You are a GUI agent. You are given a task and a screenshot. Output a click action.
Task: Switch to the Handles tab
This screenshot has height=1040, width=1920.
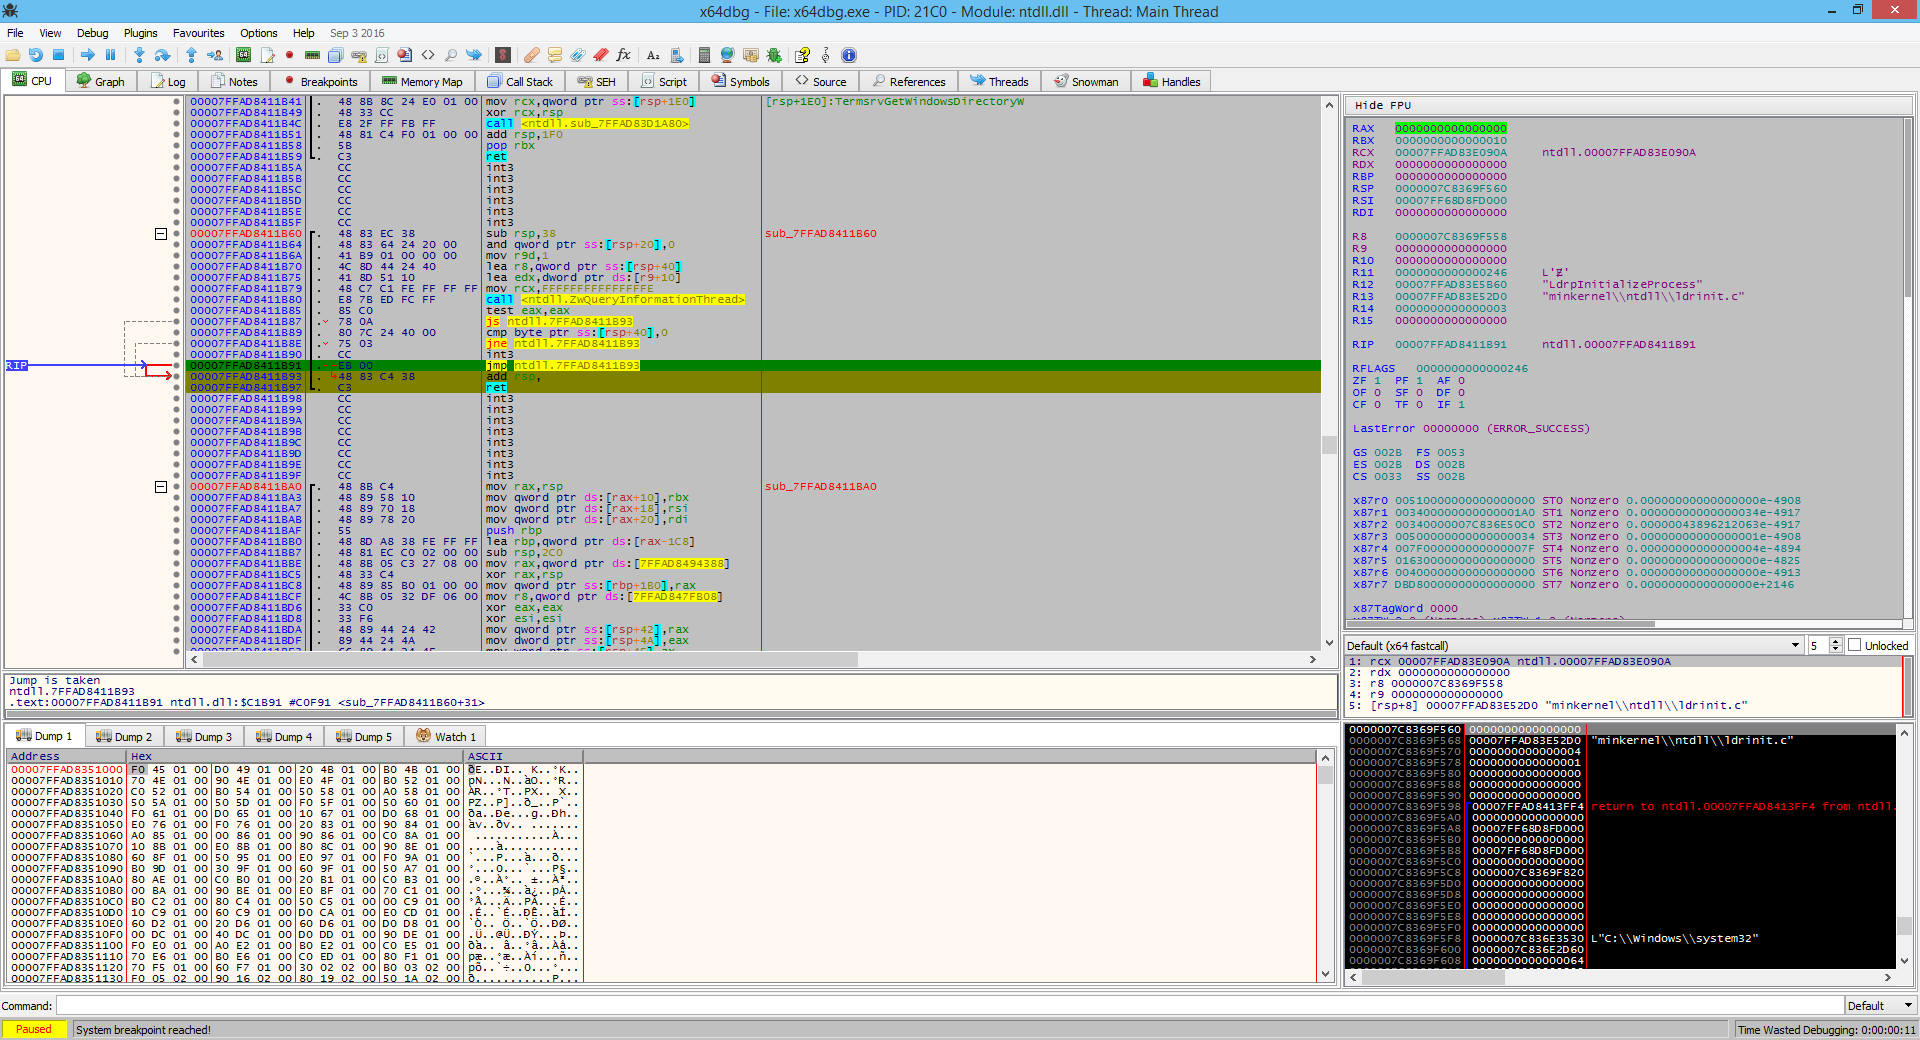click(1172, 81)
